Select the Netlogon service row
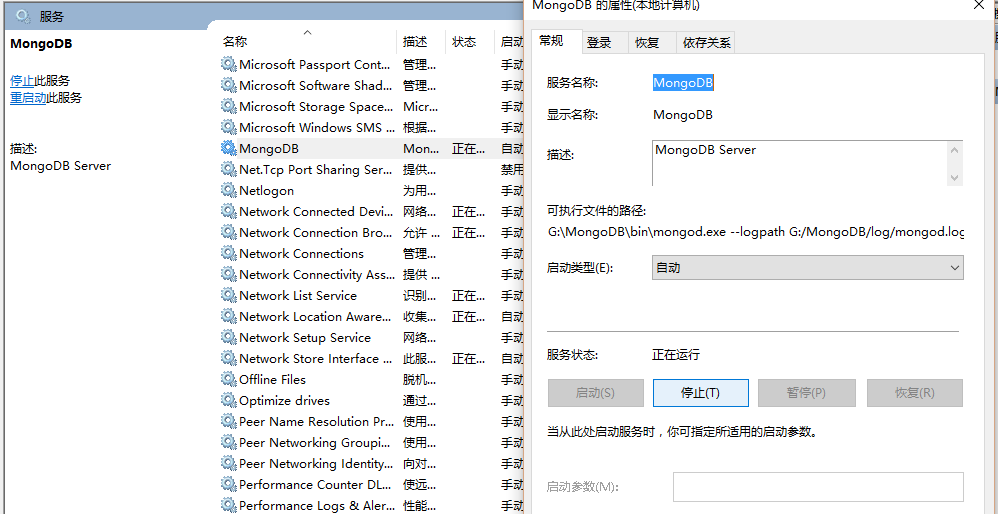Screen dimensions: 998x514 click(372, 190)
